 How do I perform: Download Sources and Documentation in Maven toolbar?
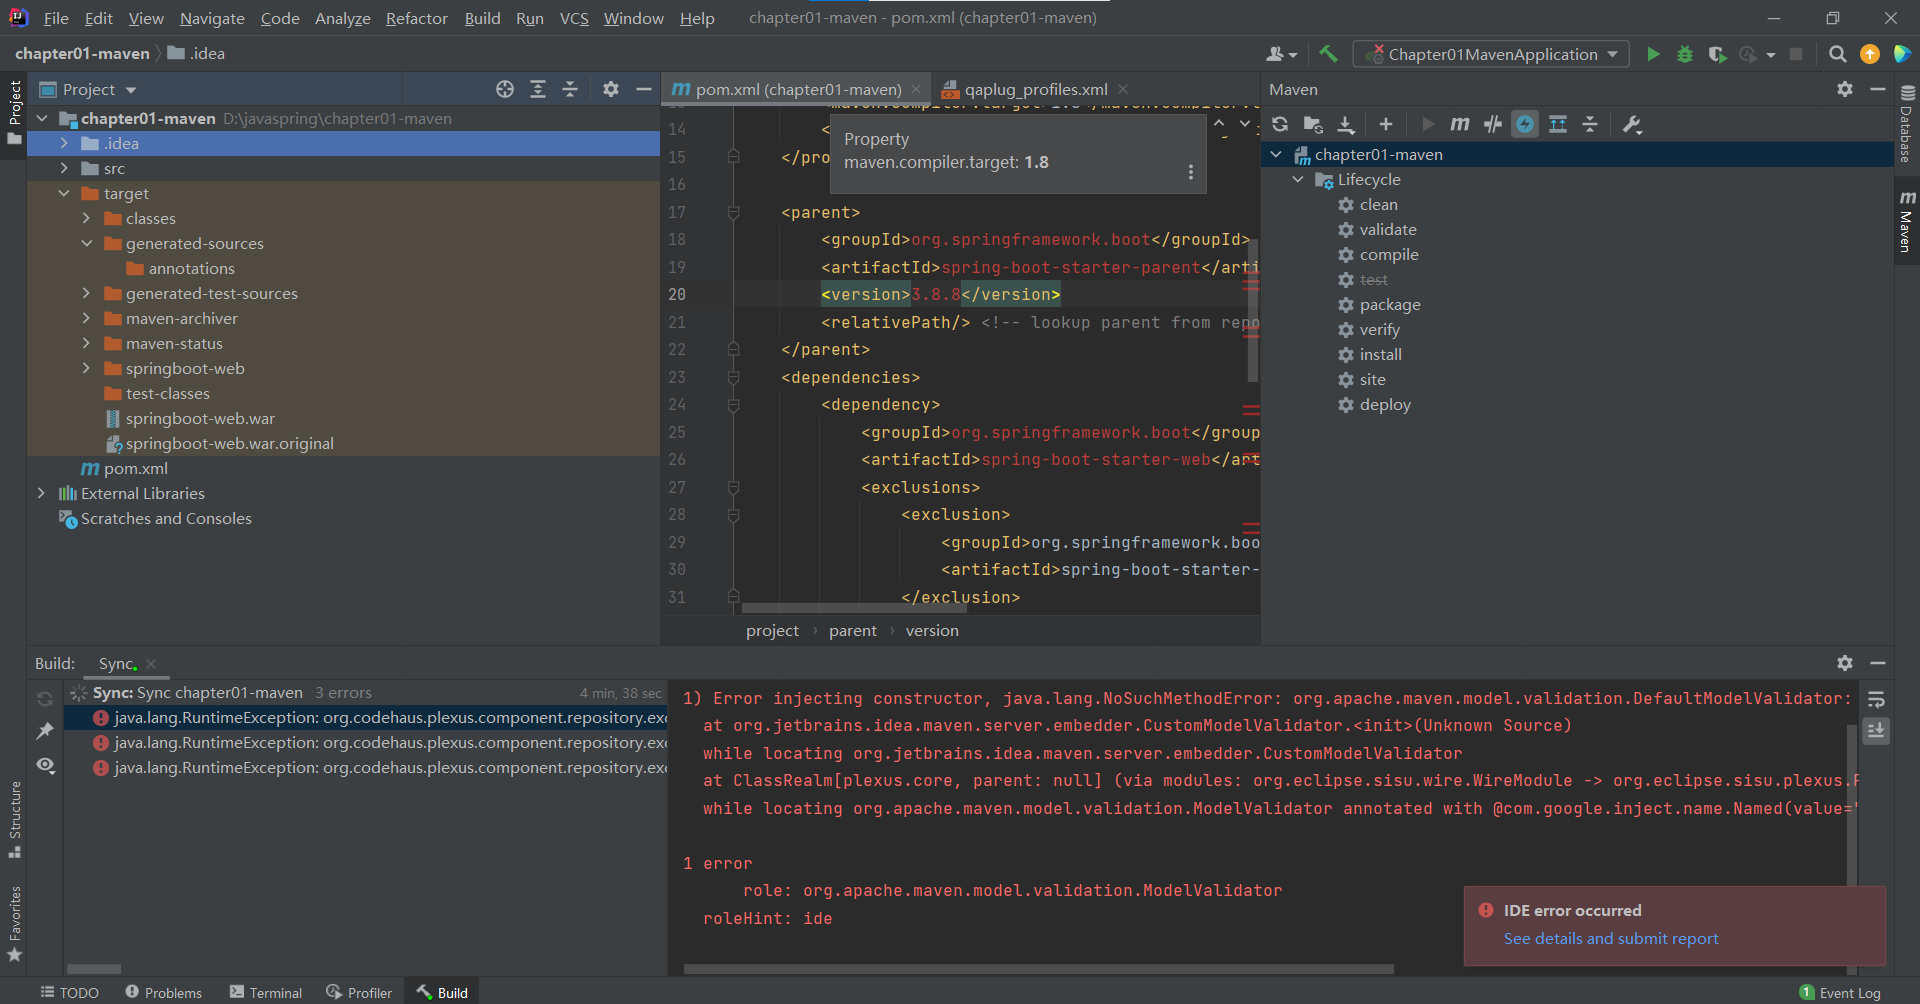1346,124
